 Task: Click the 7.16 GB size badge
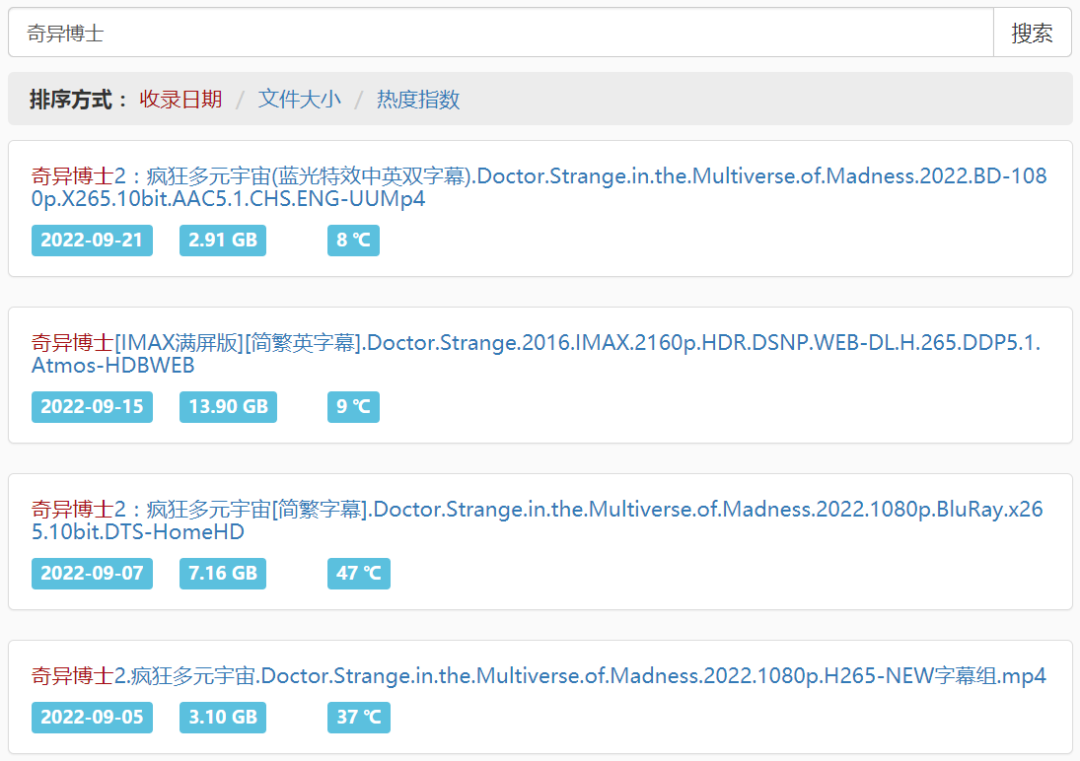click(x=222, y=574)
